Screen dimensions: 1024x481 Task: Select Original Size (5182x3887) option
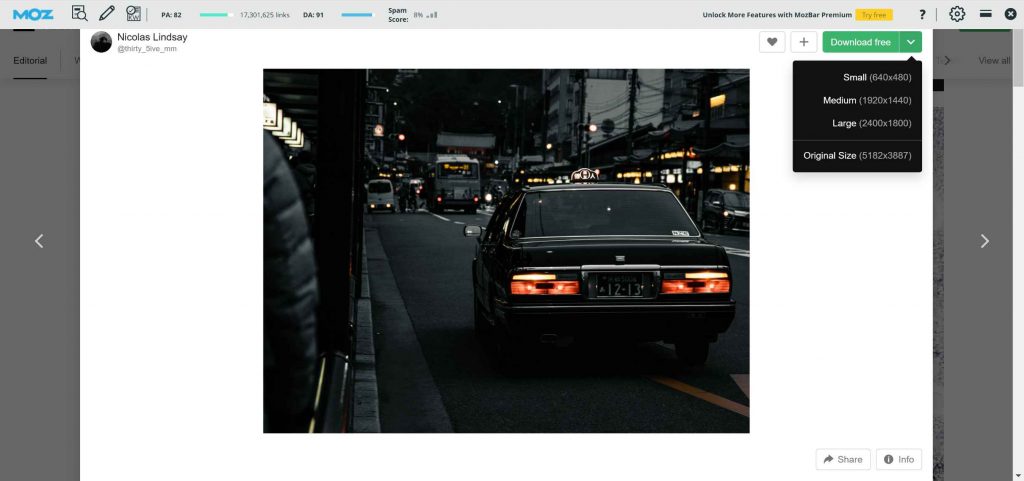[x=856, y=155]
